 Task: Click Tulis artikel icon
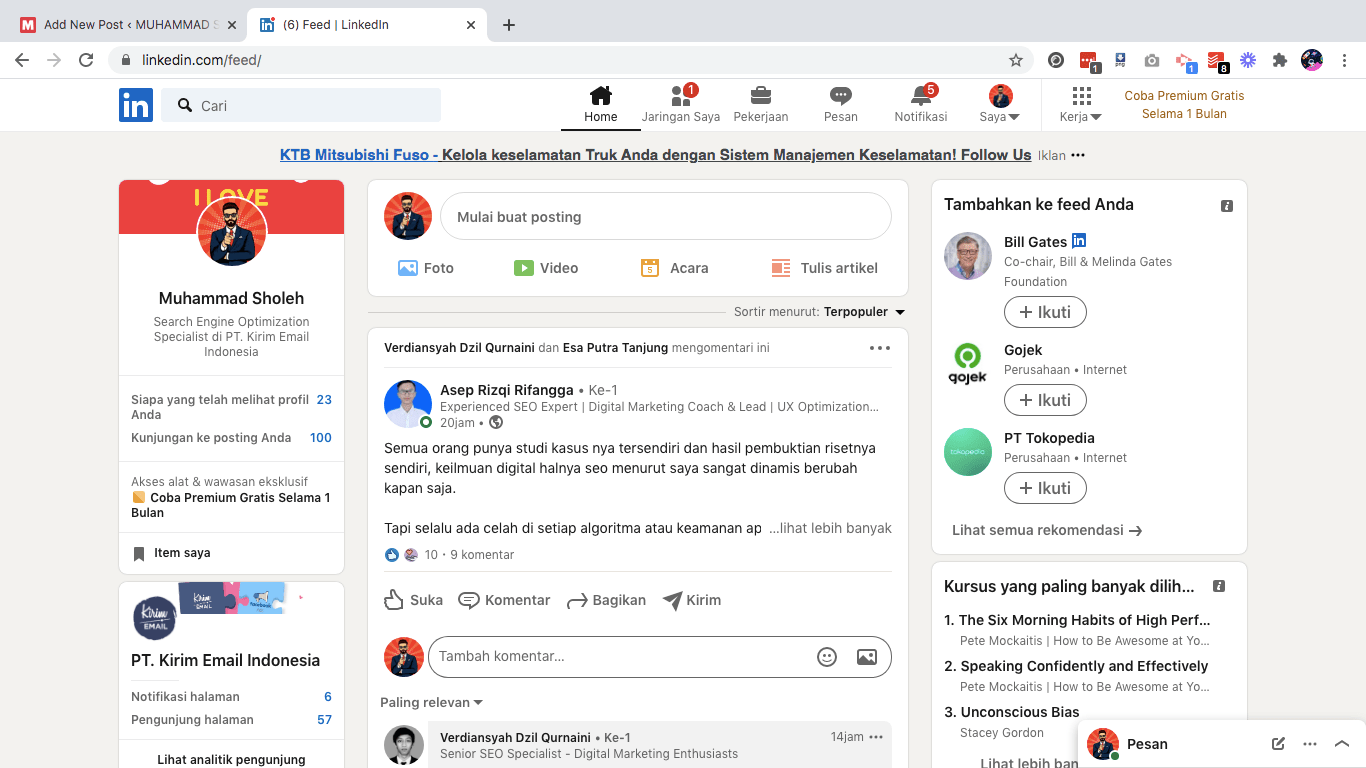point(781,268)
